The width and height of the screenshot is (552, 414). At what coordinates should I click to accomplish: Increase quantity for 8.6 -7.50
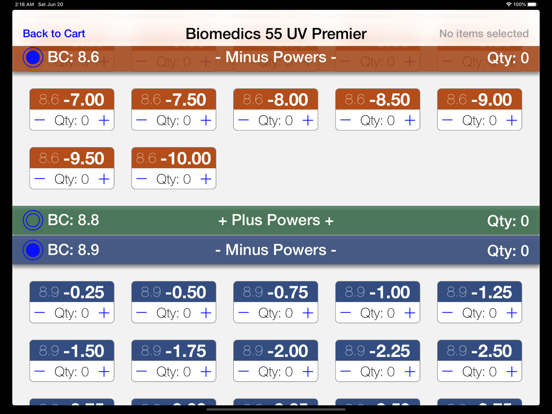tap(206, 120)
